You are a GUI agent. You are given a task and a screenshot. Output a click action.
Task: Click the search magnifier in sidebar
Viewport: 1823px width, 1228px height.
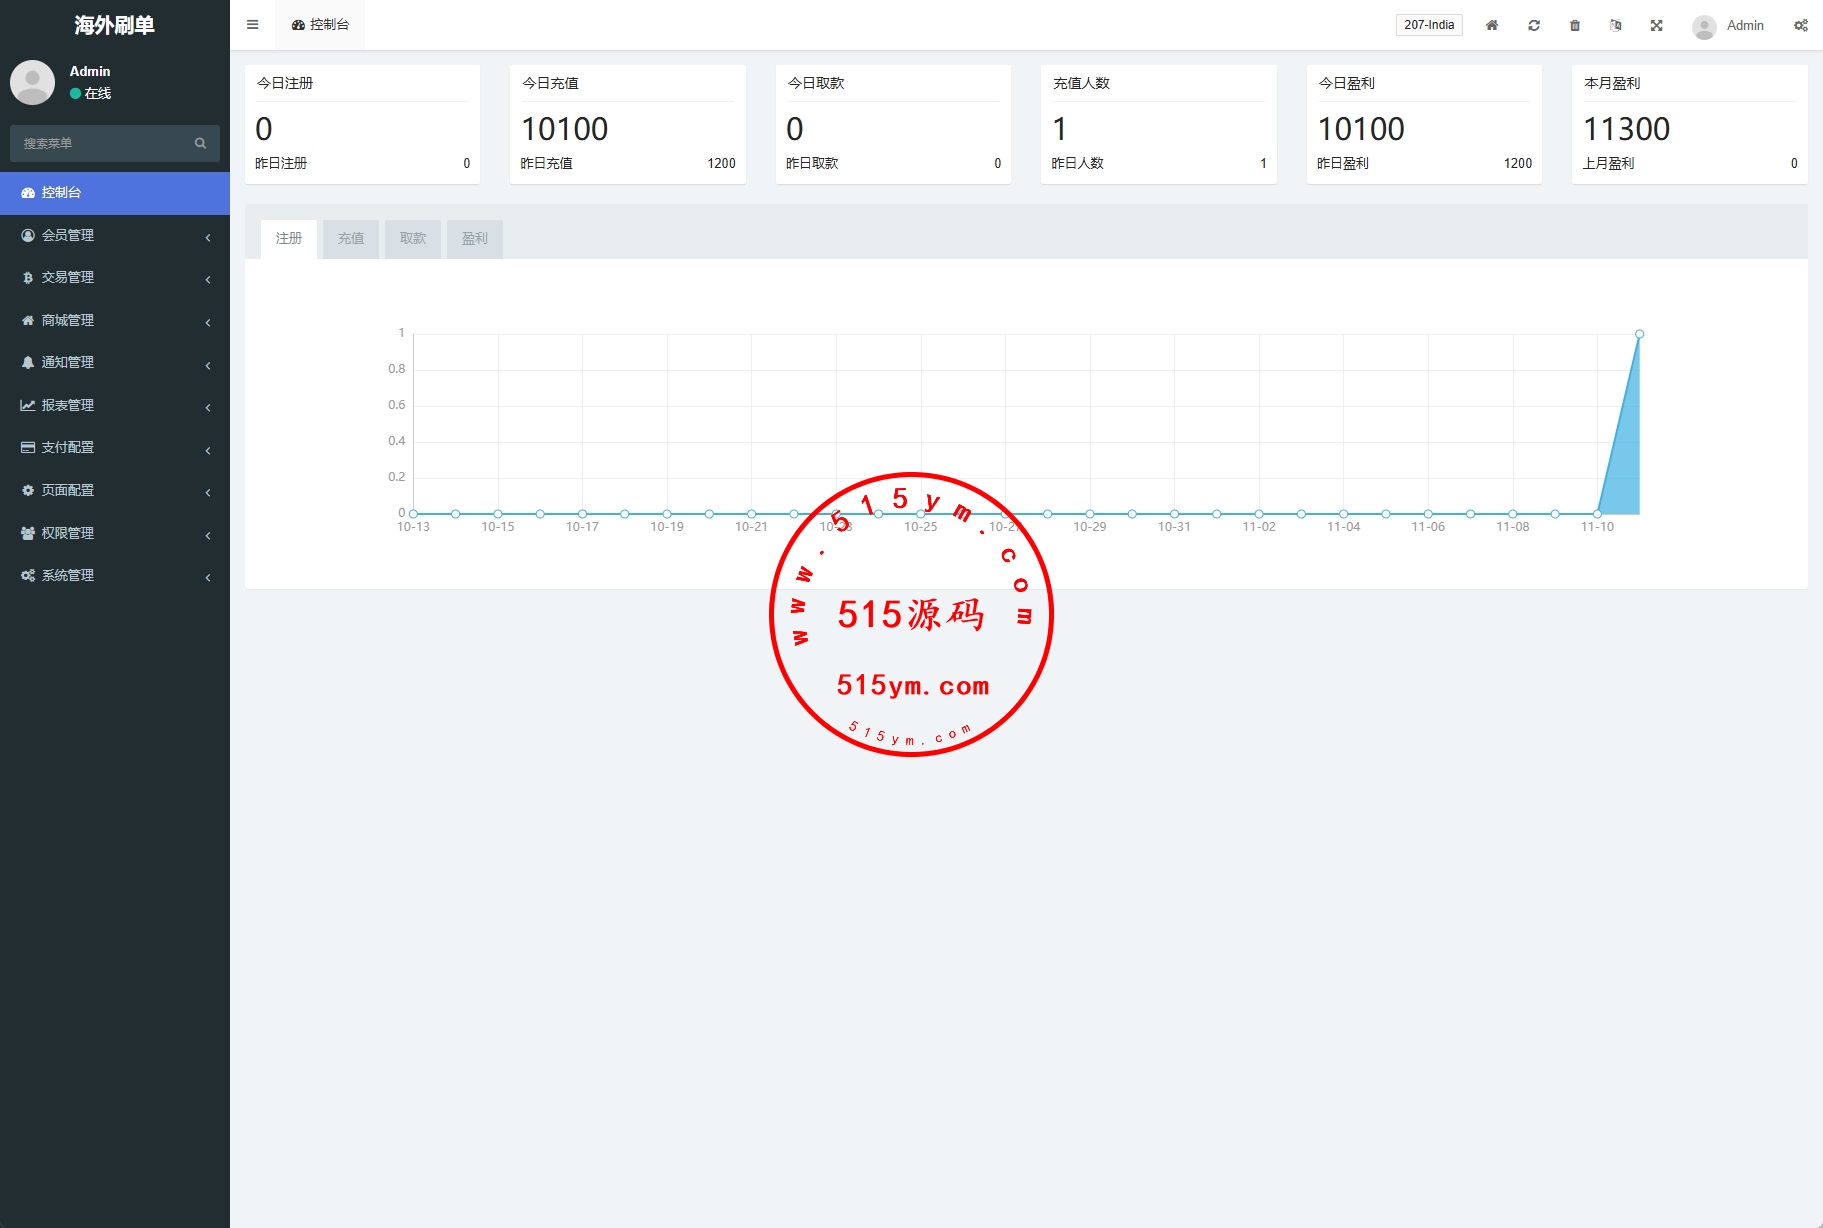point(200,143)
